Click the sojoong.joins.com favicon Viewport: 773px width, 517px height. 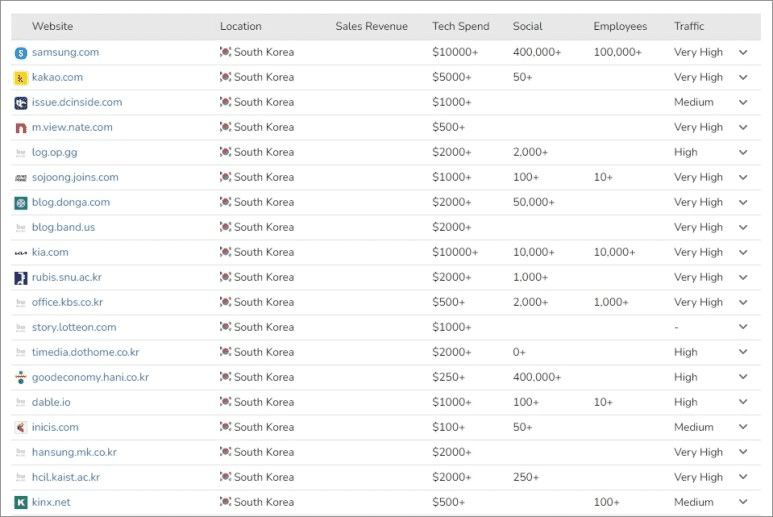pos(21,178)
